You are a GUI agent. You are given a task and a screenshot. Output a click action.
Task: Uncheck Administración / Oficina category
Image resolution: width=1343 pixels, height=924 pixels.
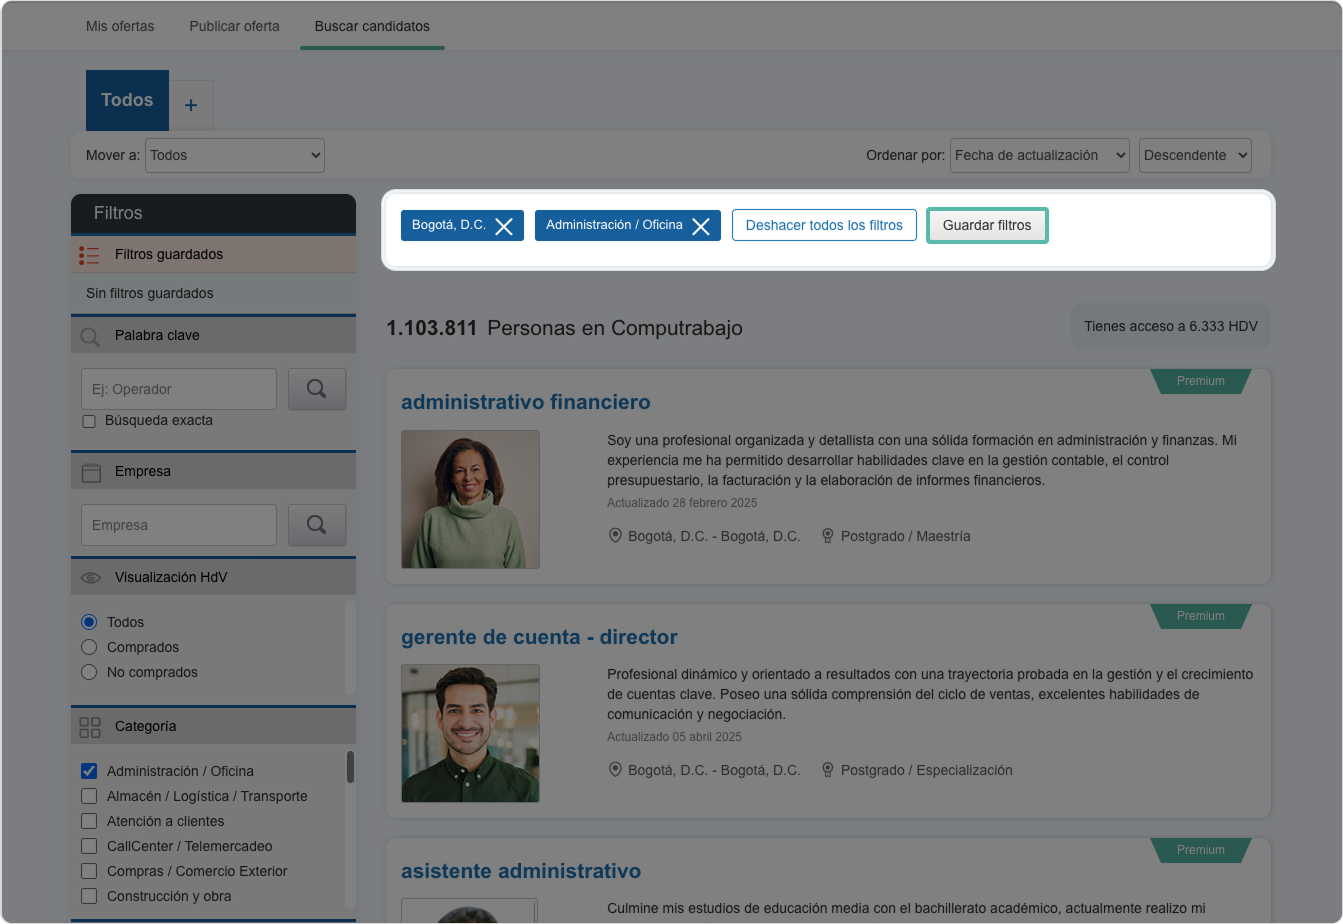tap(89, 771)
